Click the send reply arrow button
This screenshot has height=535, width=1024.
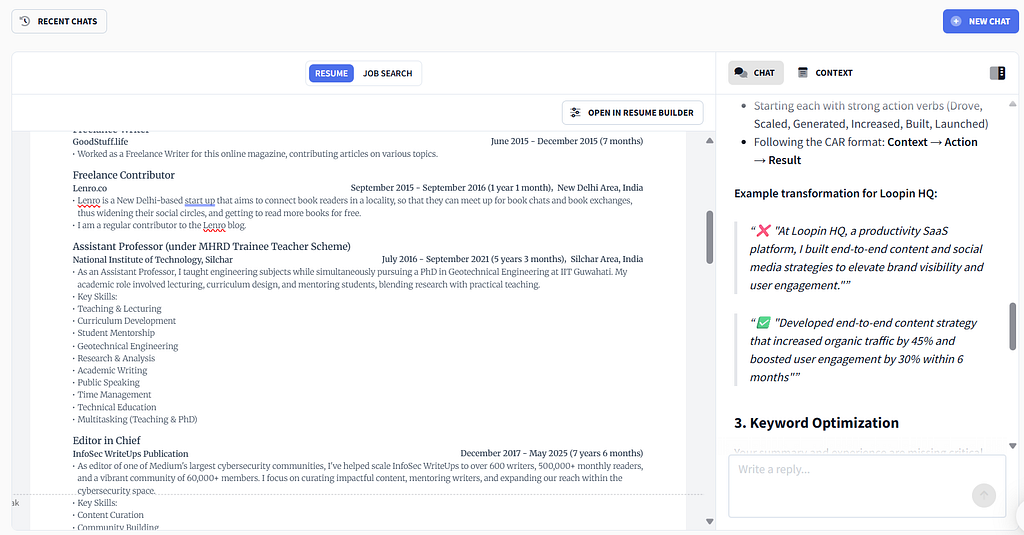(x=984, y=495)
